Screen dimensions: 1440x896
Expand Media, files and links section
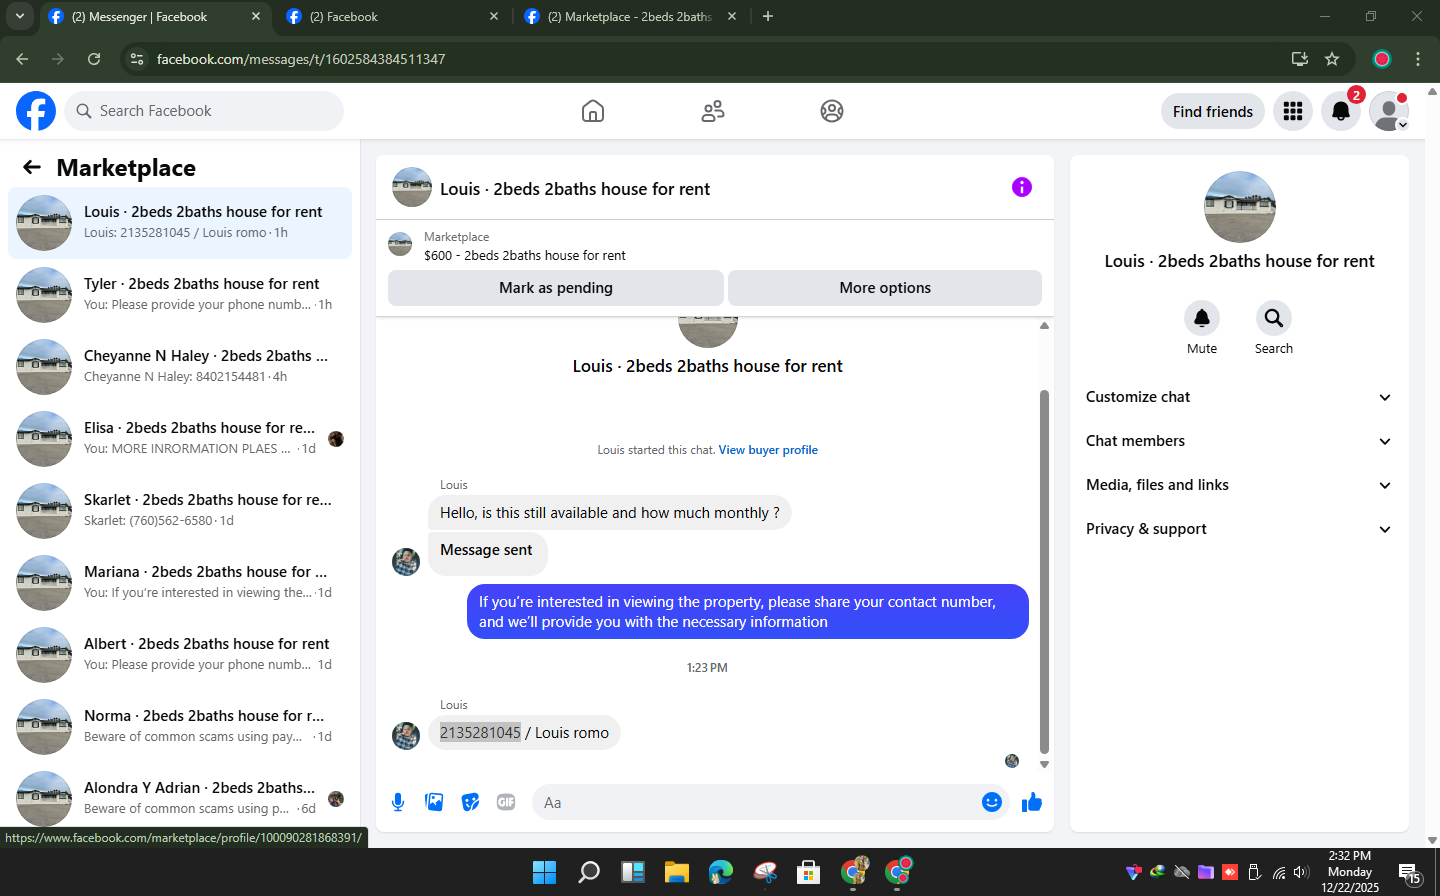tap(1239, 485)
